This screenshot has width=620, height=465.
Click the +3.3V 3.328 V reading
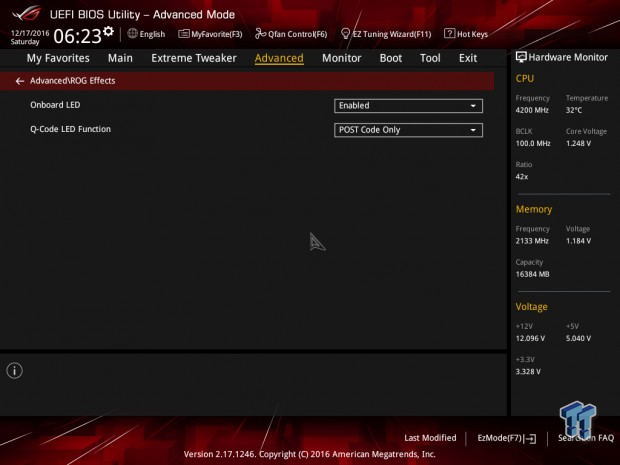coord(528,372)
